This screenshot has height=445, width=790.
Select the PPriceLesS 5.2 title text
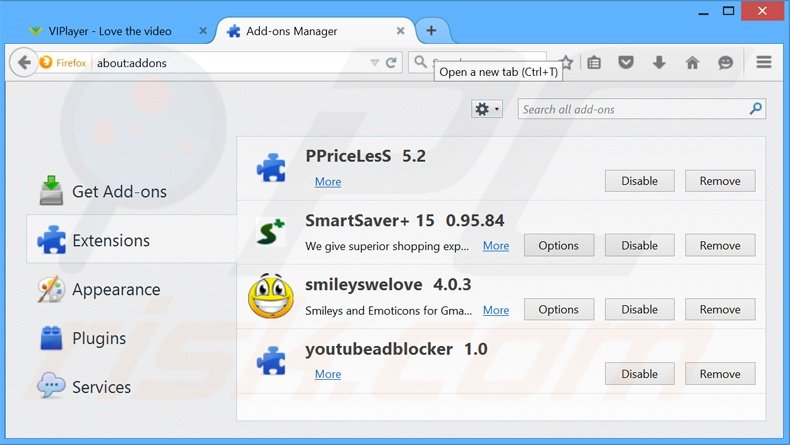(x=366, y=156)
